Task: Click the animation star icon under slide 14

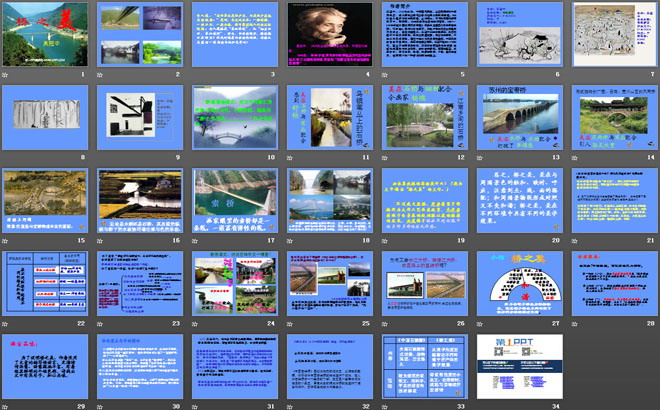Action: tap(575, 158)
